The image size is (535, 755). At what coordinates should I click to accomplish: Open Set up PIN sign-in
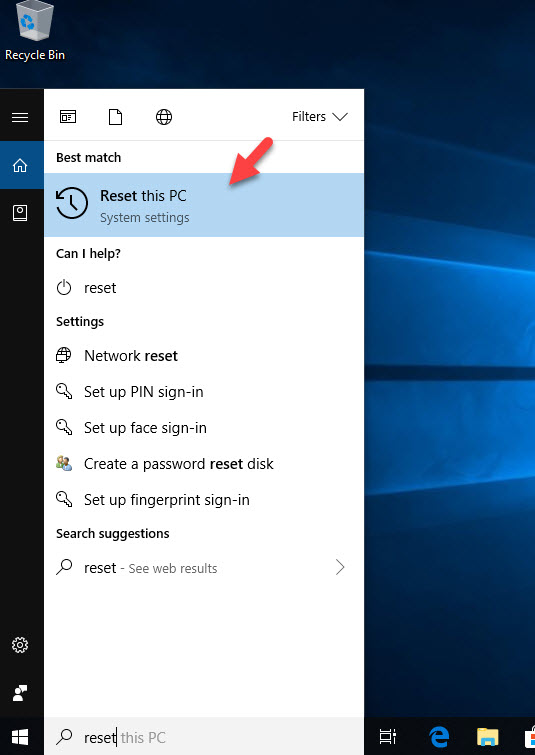tap(204, 391)
